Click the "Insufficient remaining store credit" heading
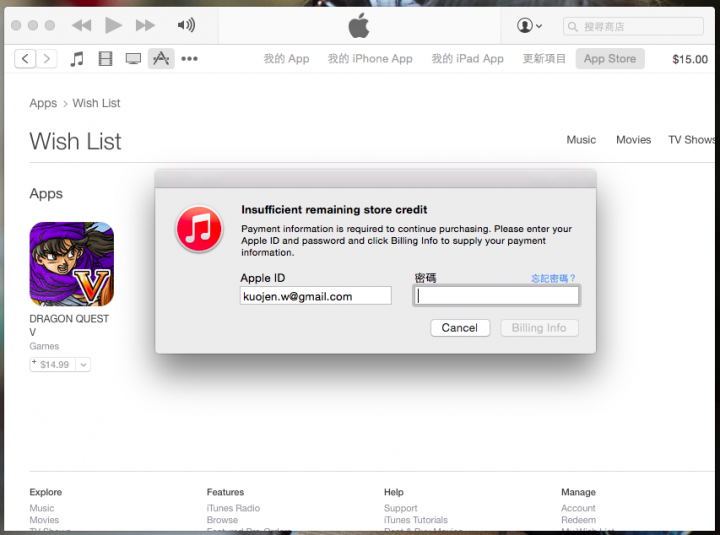Screen dimensions: 720x535 click(334, 210)
